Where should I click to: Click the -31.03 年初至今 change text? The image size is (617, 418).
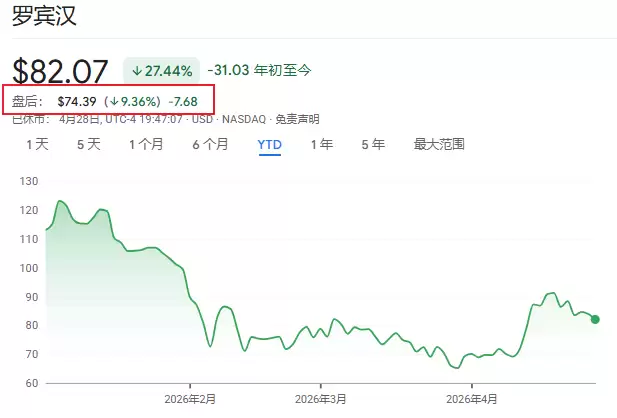pyautogui.click(x=259, y=70)
